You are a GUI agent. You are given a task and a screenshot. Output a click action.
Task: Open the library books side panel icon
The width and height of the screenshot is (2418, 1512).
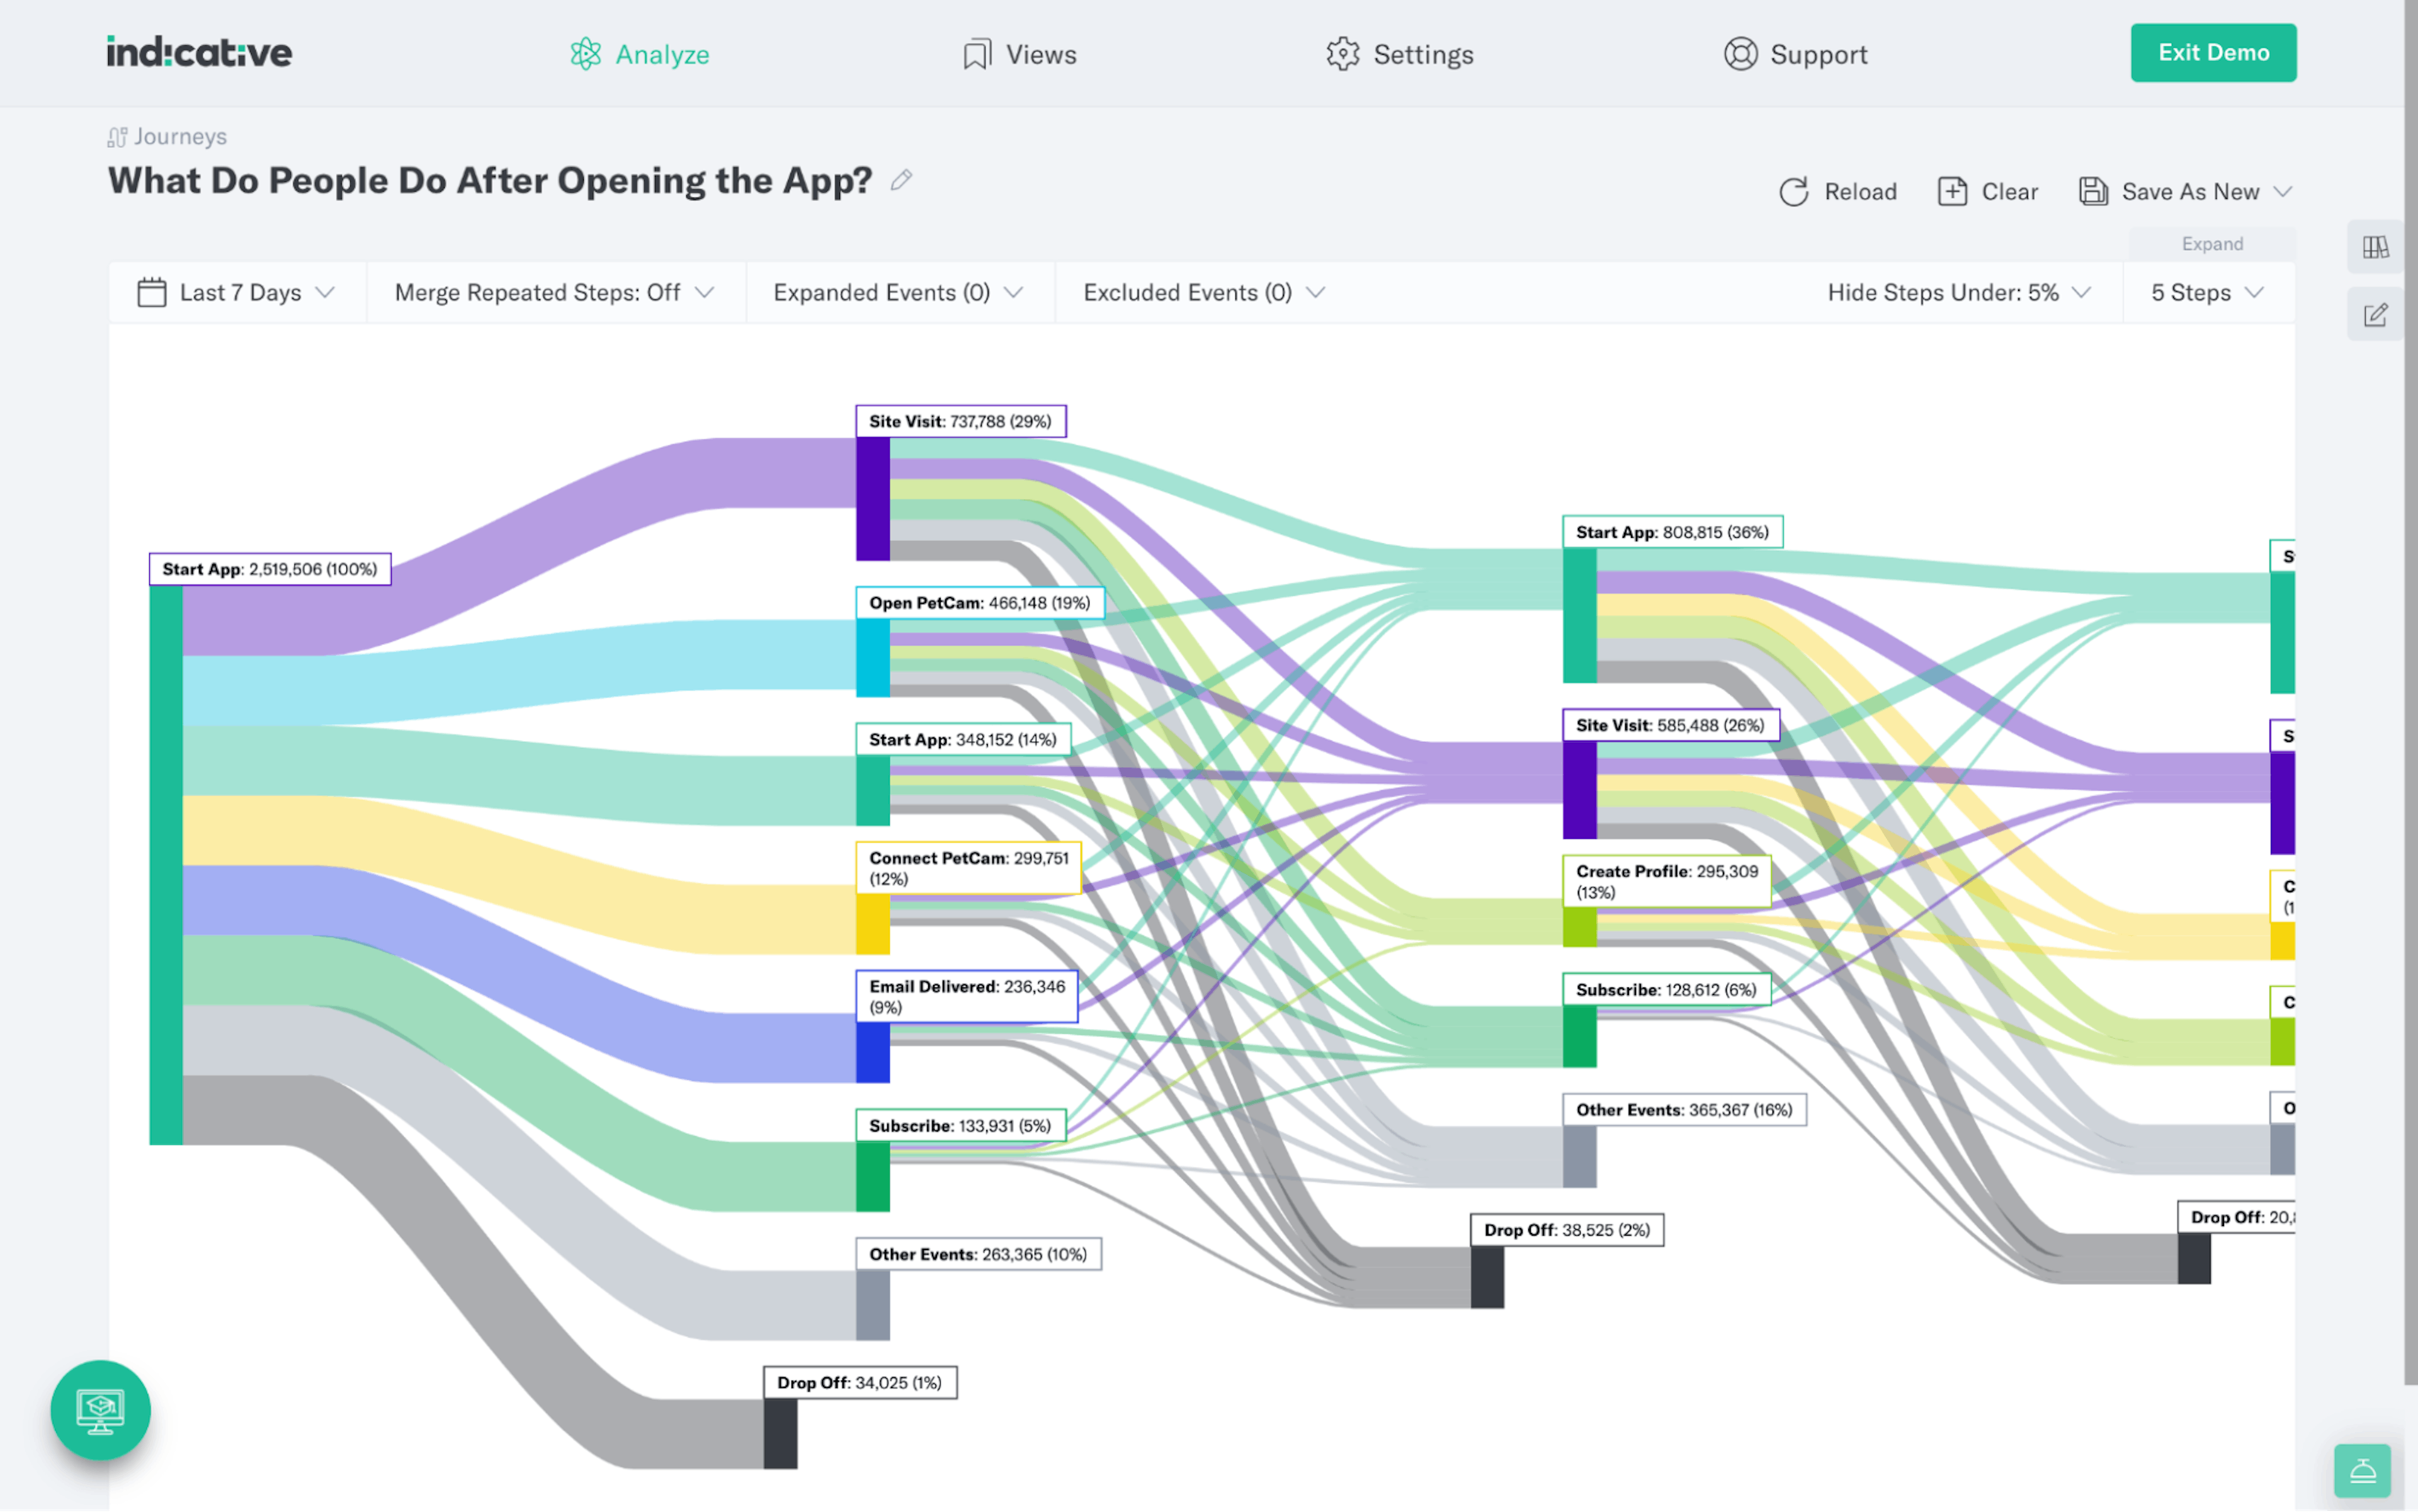2375,247
